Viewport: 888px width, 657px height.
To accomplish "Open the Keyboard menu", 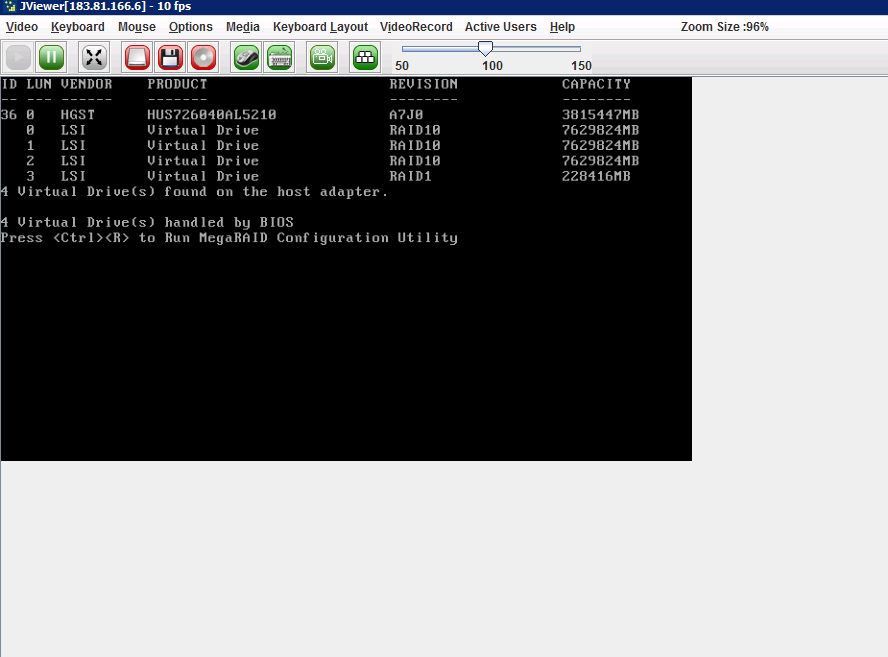I will 77,27.
